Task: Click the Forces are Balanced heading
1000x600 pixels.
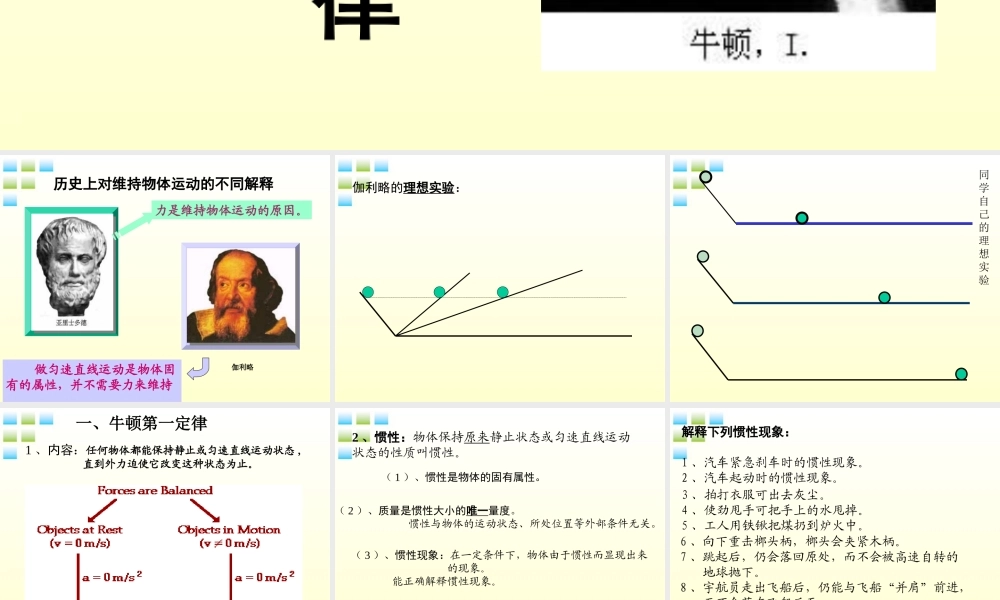Action: click(x=155, y=490)
